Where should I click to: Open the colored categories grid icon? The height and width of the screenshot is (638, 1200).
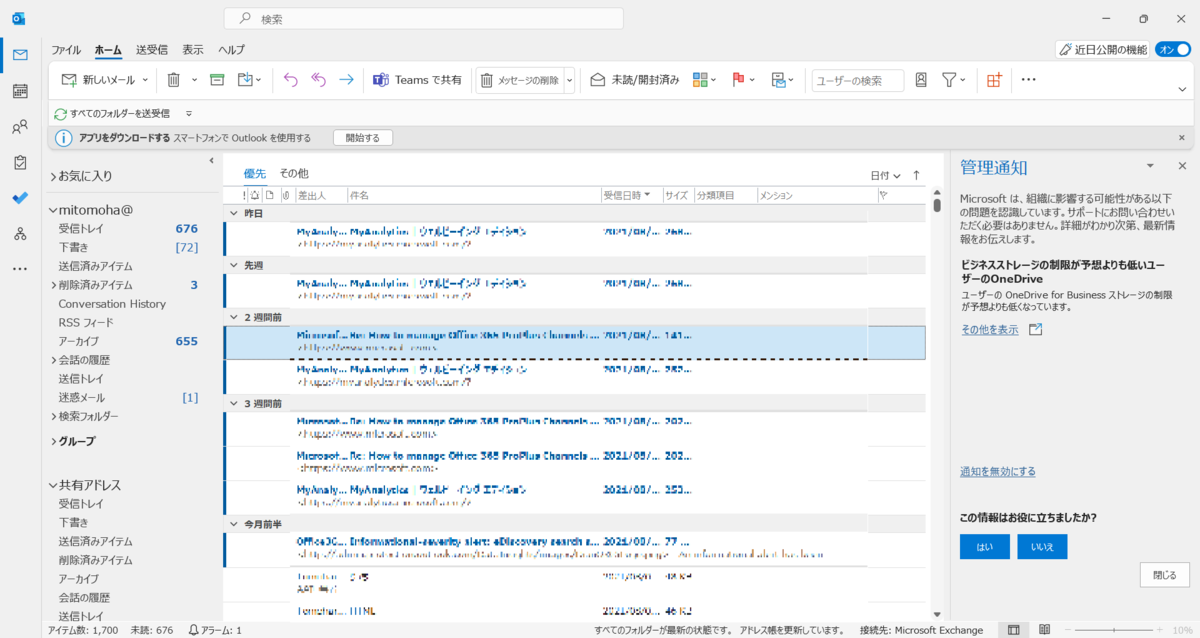click(x=700, y=80)
